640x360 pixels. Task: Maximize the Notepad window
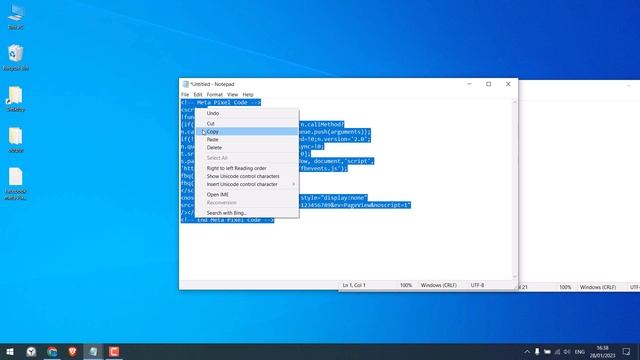pyautogui.click(x=489, y=84)
